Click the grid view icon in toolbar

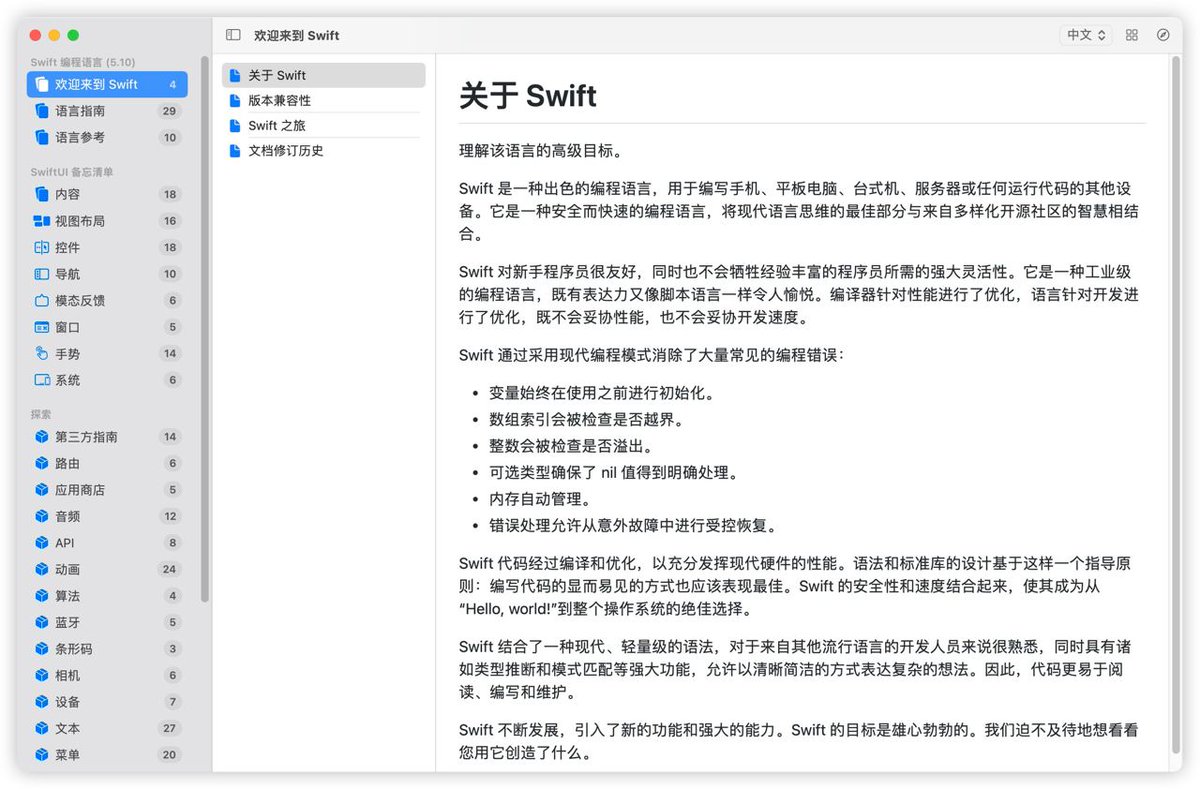point(1132,35)
